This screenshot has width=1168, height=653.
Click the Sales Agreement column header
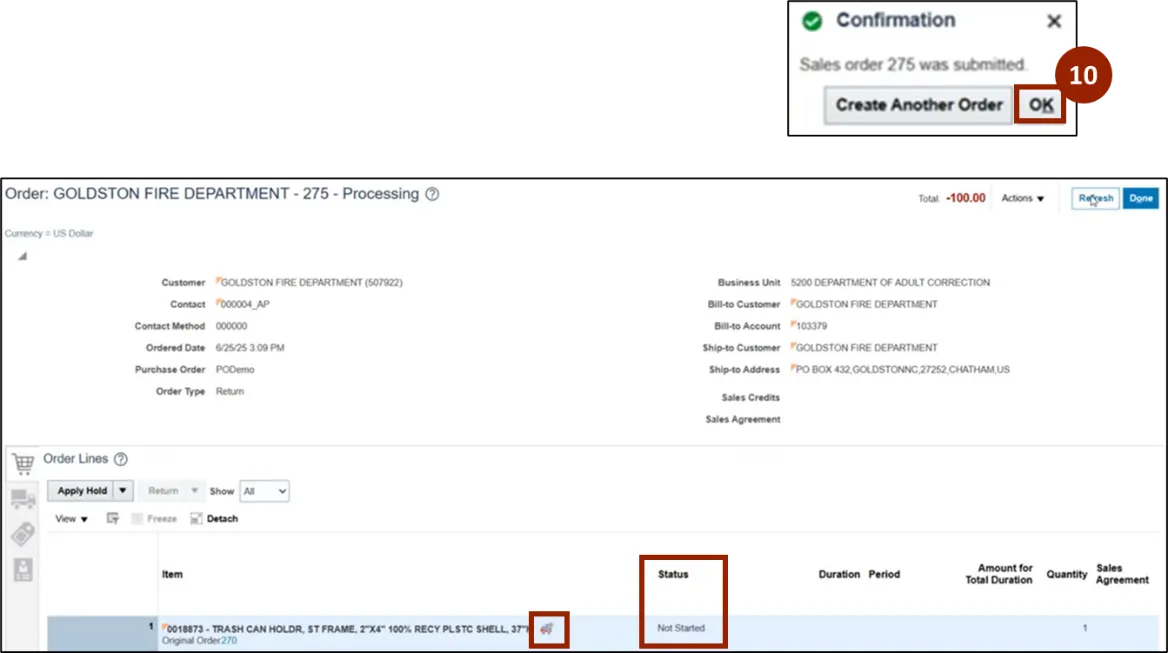[x=1122, y=574]
